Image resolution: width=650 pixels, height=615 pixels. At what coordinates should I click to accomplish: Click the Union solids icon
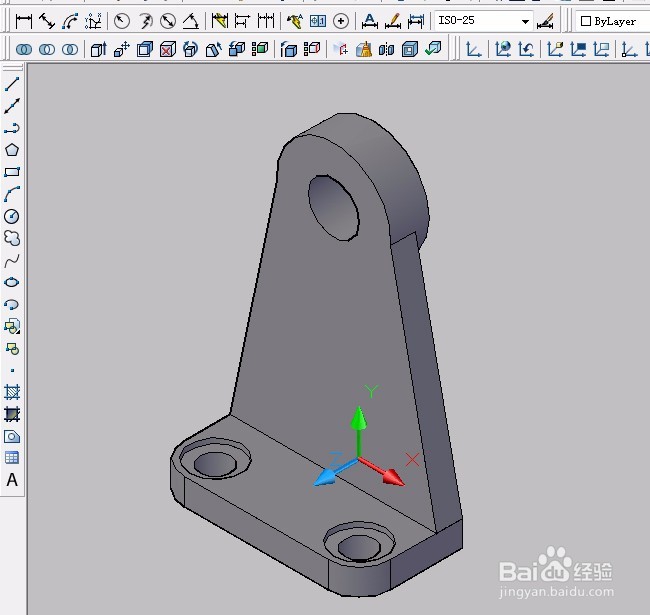[24, 50]
